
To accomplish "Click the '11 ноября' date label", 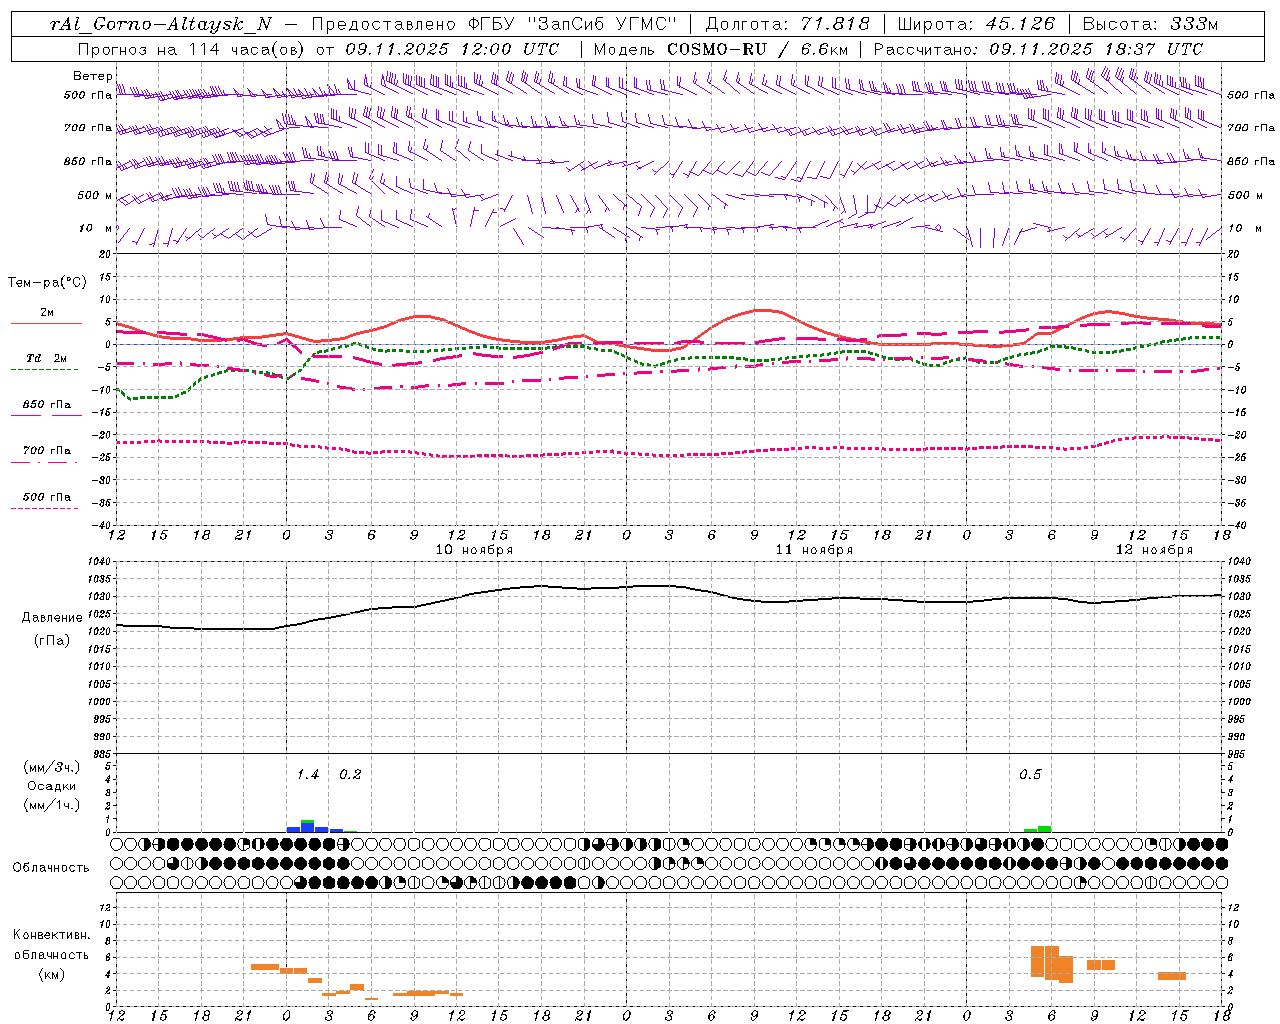I will tap(814, 550).
